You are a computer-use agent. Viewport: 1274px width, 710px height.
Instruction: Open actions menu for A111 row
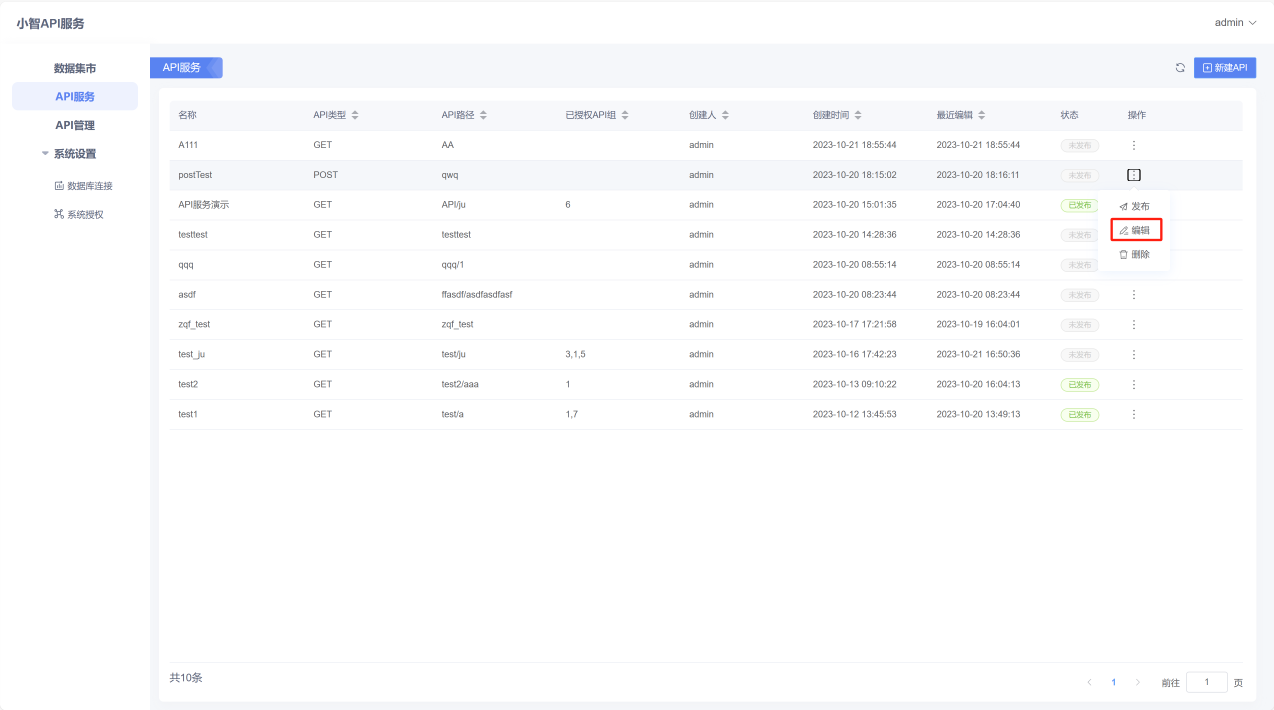1133,145
